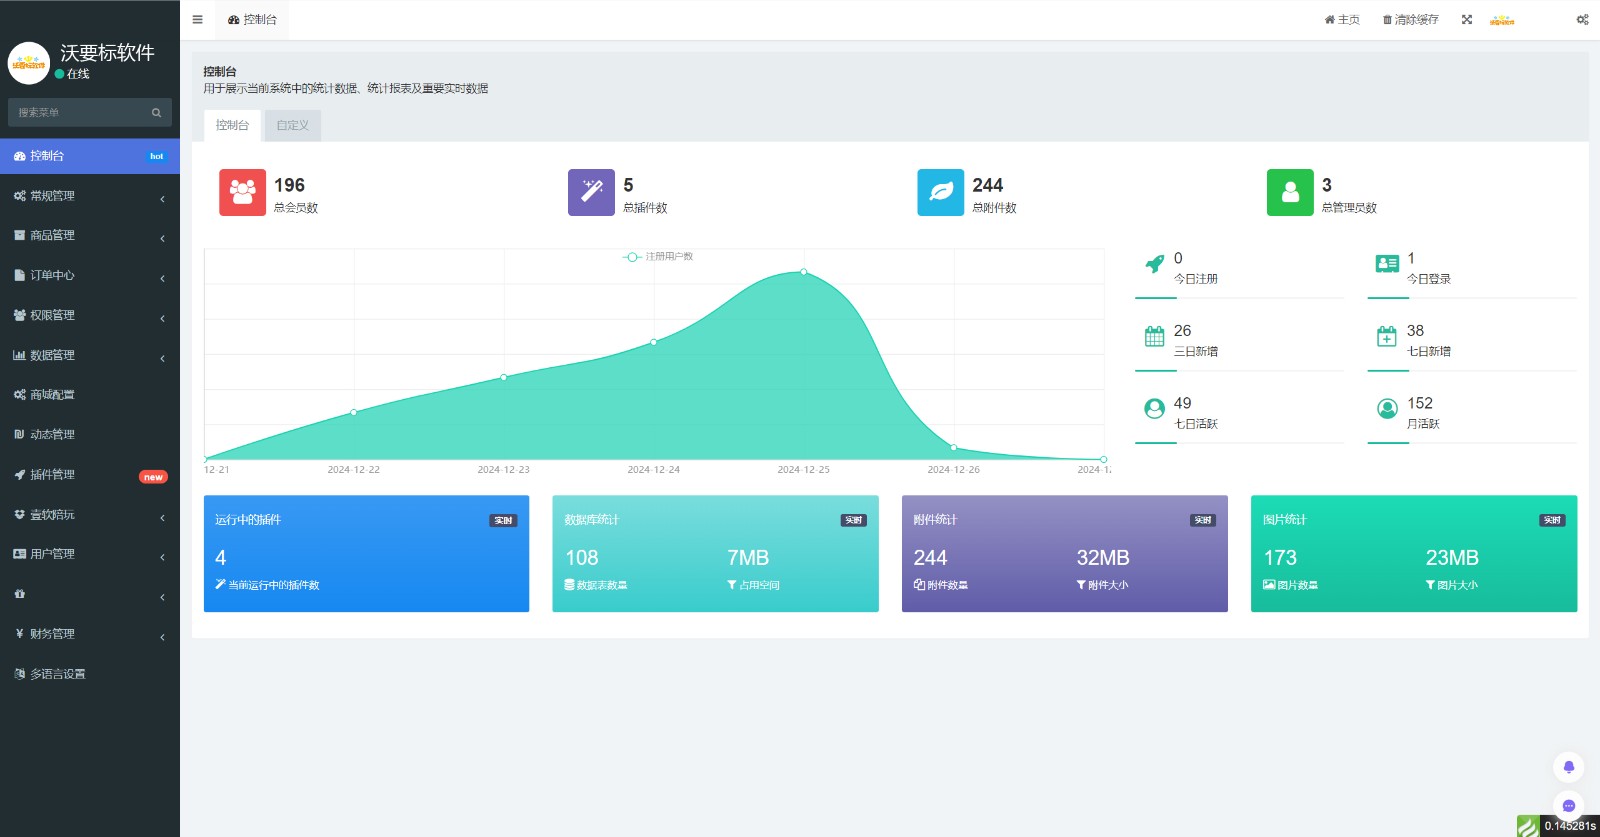The width and height of the screenshot is (1600, 837).
Task: Open the chat bubble floating icon
Action: [x=1568, y=805]
